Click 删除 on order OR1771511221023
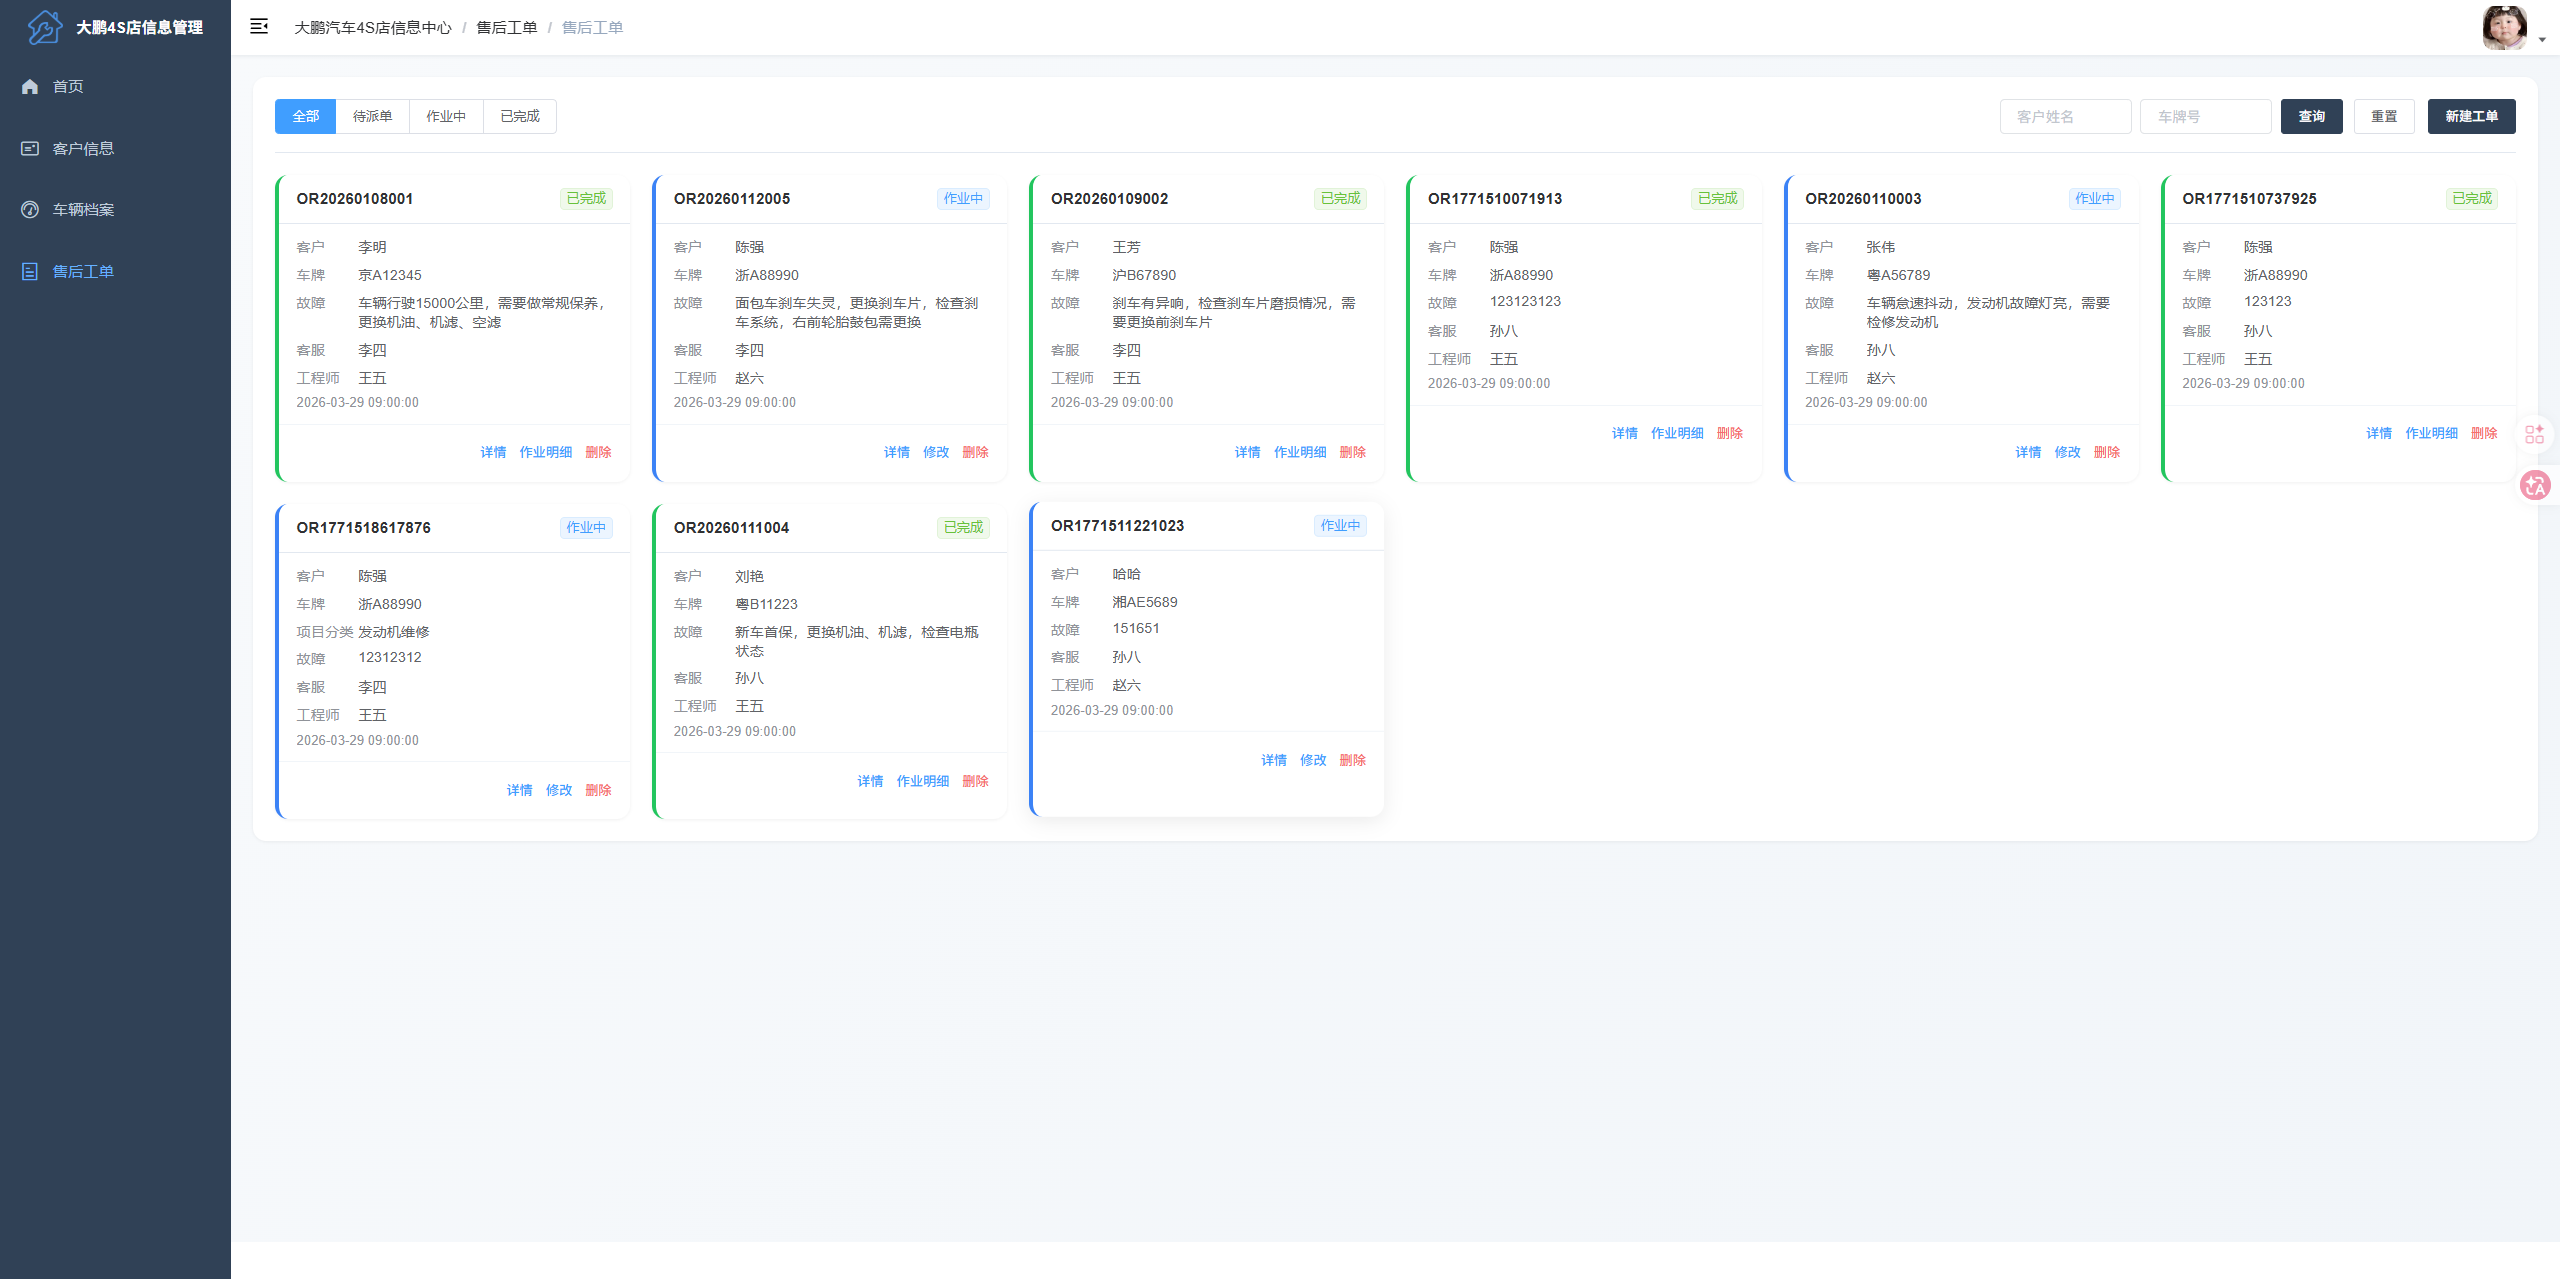 (1352, 760)
